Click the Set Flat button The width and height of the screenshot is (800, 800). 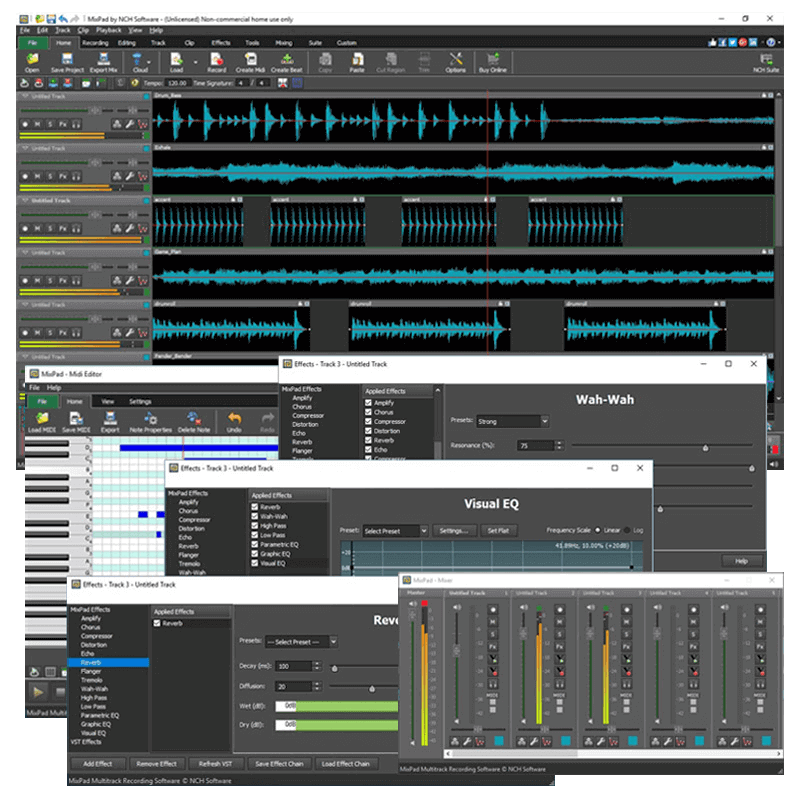tap(499, 531)
